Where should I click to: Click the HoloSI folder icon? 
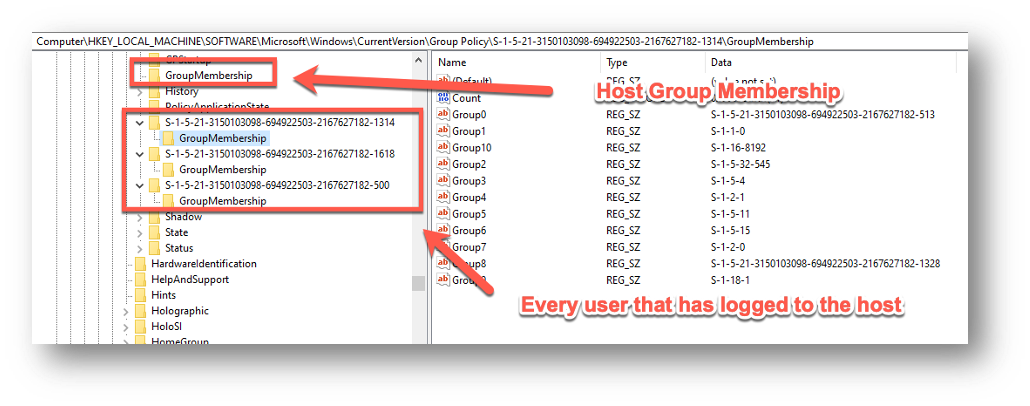141,326
